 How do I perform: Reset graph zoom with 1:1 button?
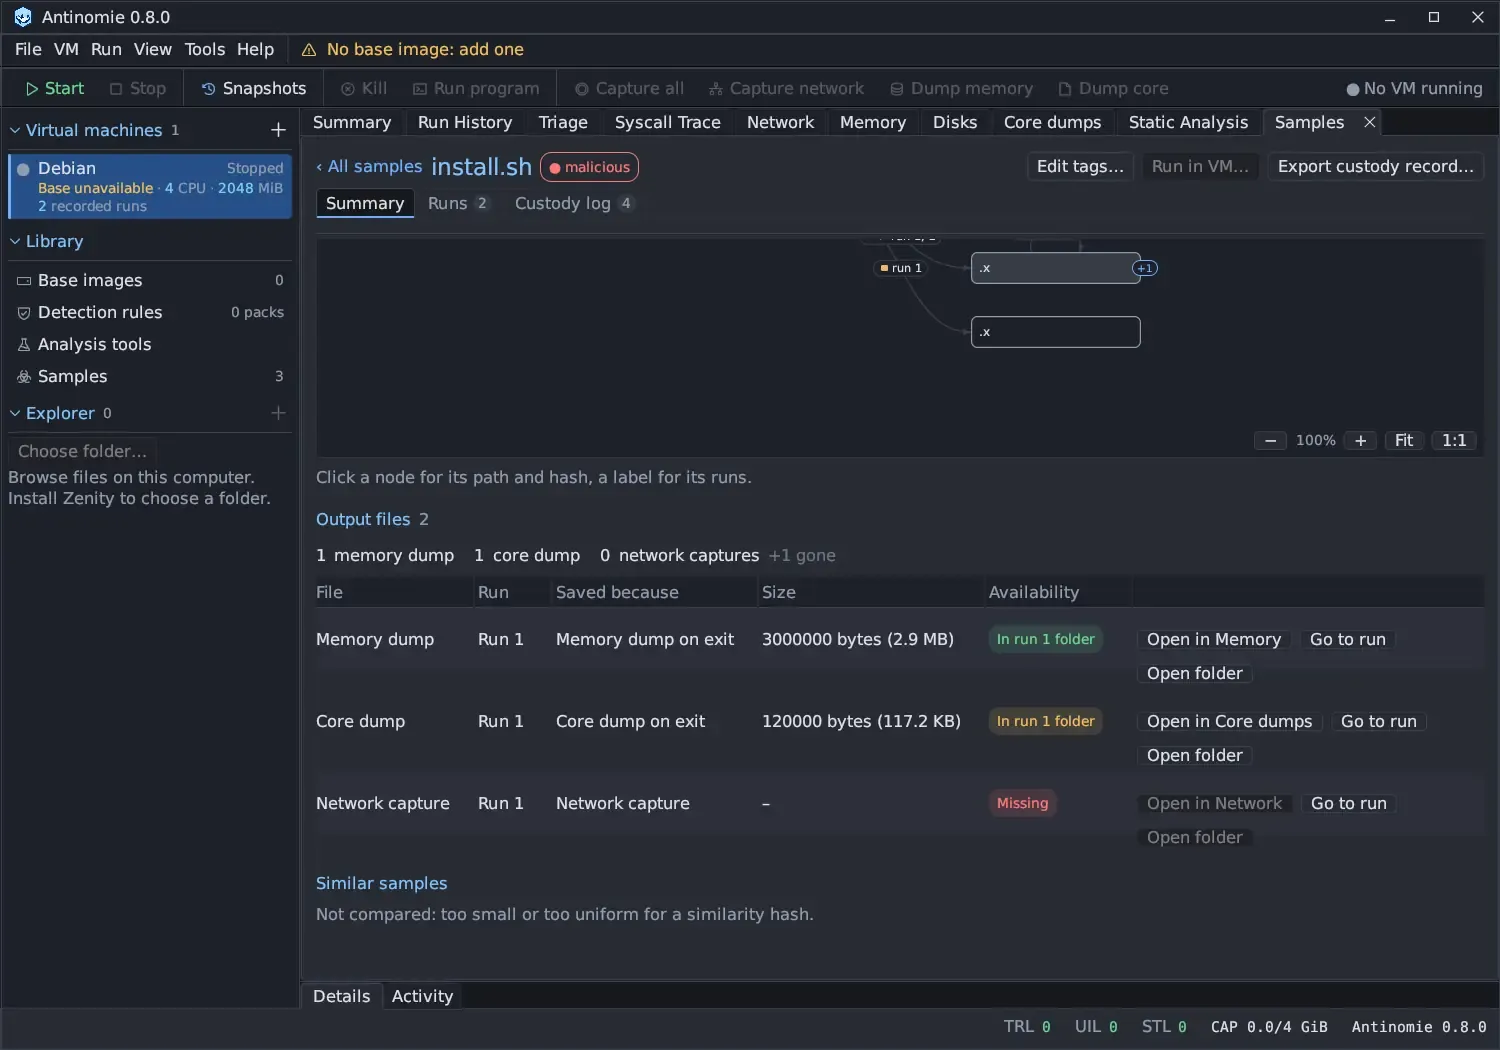(x=1454, y=441)
